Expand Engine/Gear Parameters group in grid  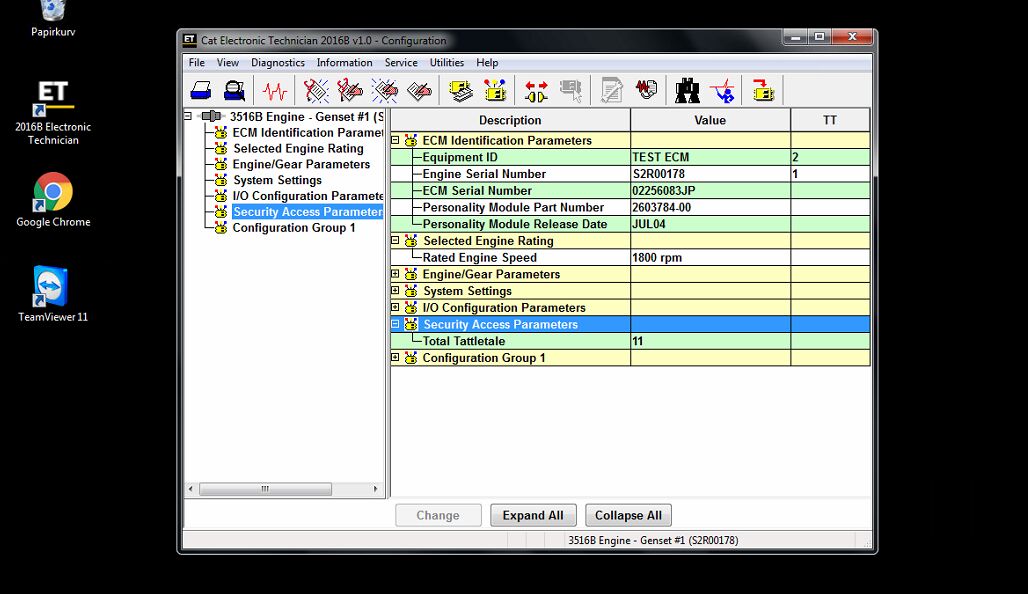click(395, 274)
